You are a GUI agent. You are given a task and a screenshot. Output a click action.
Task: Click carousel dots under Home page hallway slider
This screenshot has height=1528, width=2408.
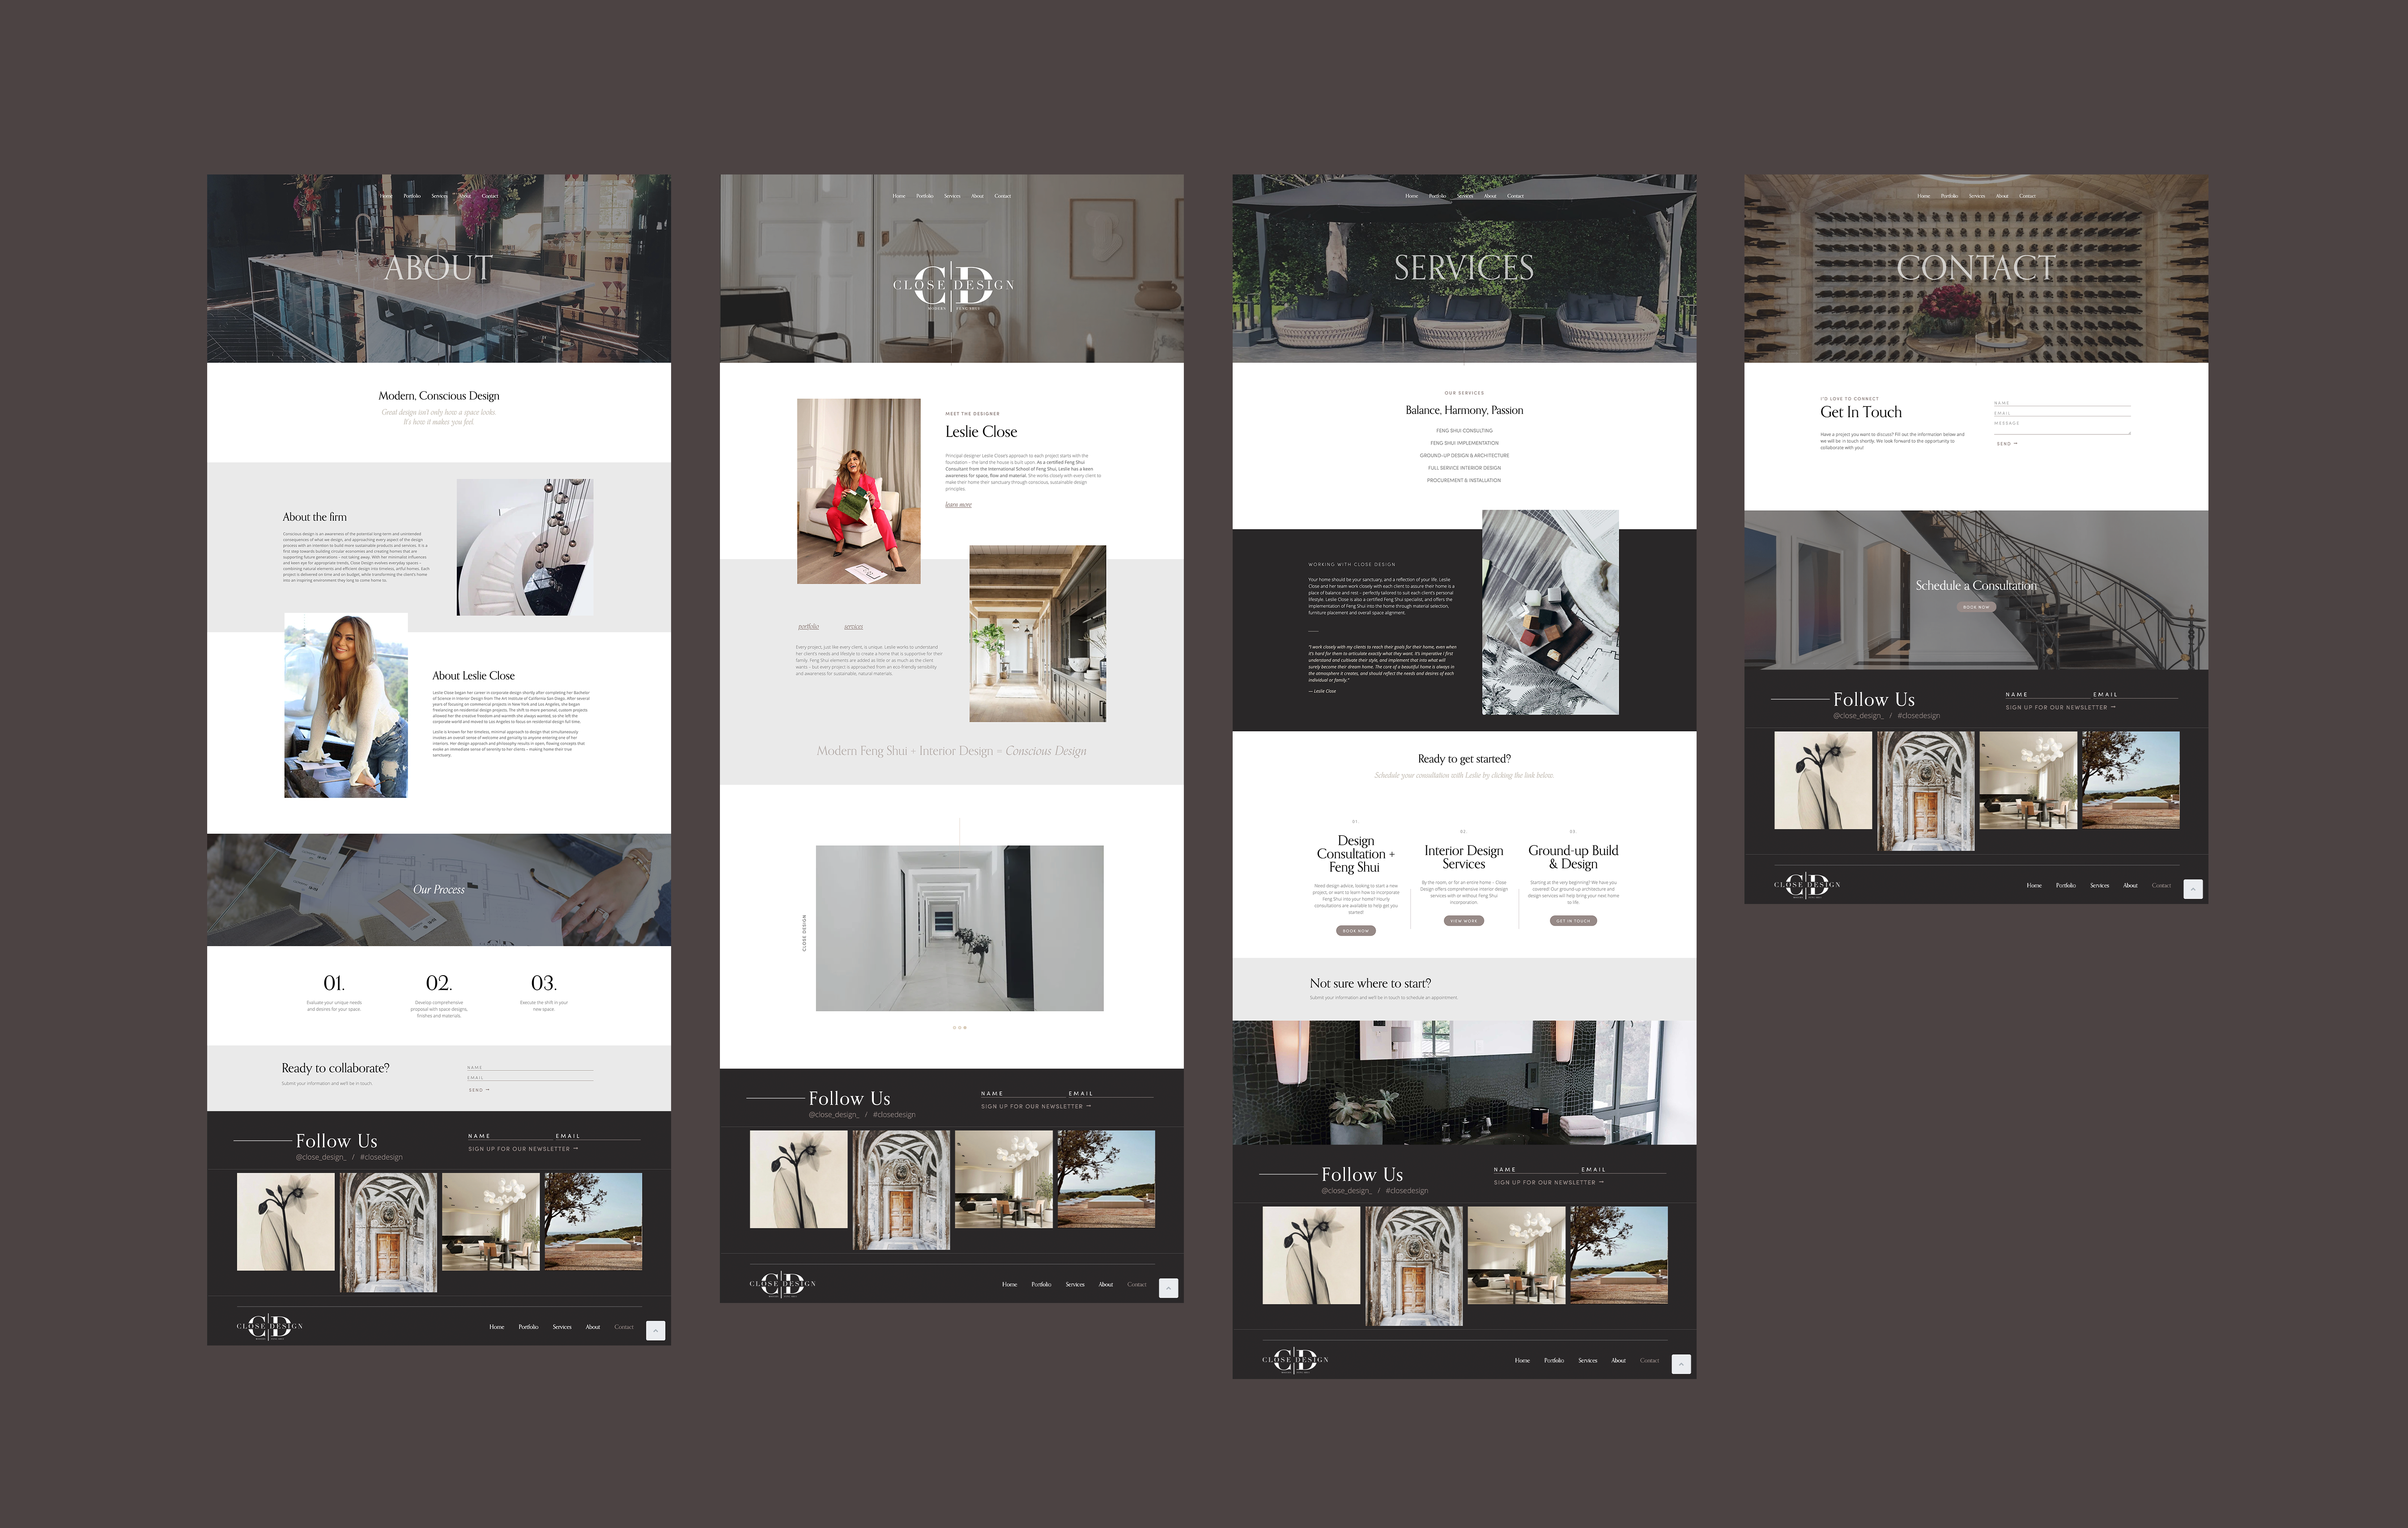click(960, 1027)
